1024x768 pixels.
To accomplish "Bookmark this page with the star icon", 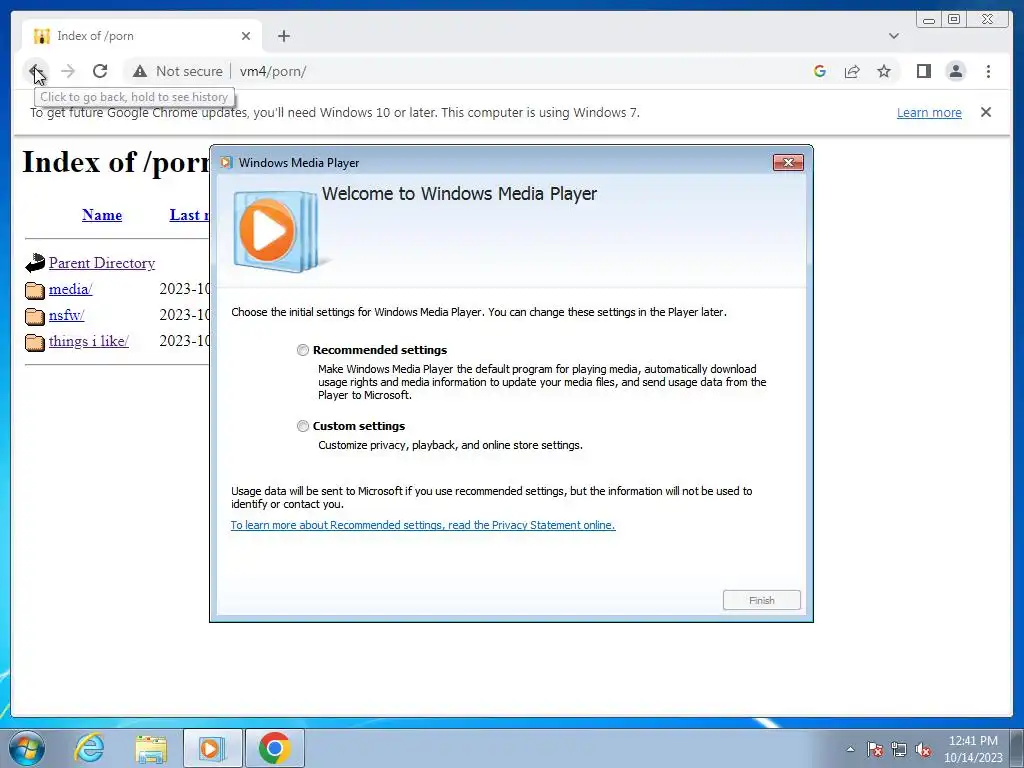I will point(884,71).
